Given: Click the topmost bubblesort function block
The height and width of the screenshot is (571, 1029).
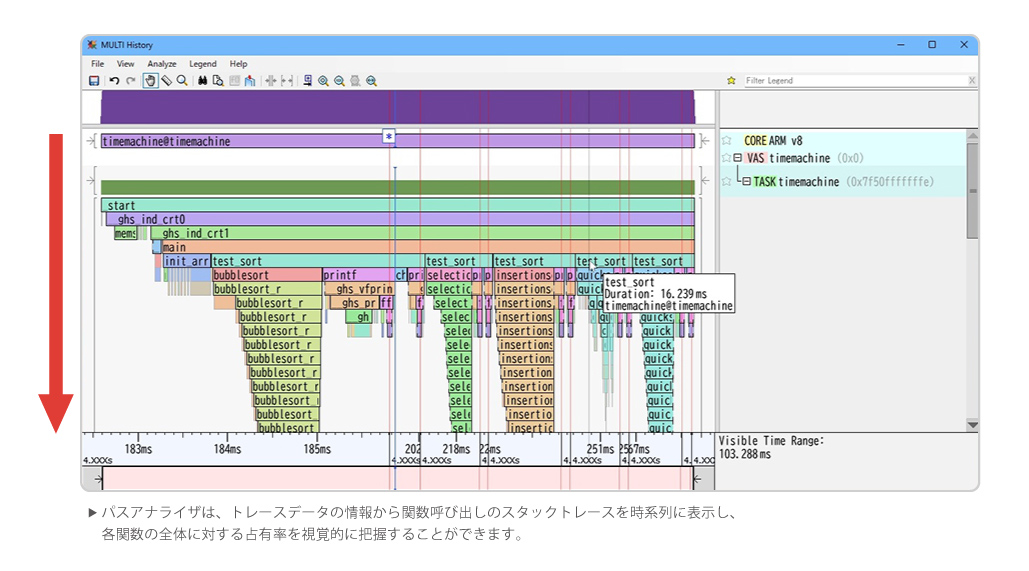Looking at the screenshot, I should click(267, 275).
